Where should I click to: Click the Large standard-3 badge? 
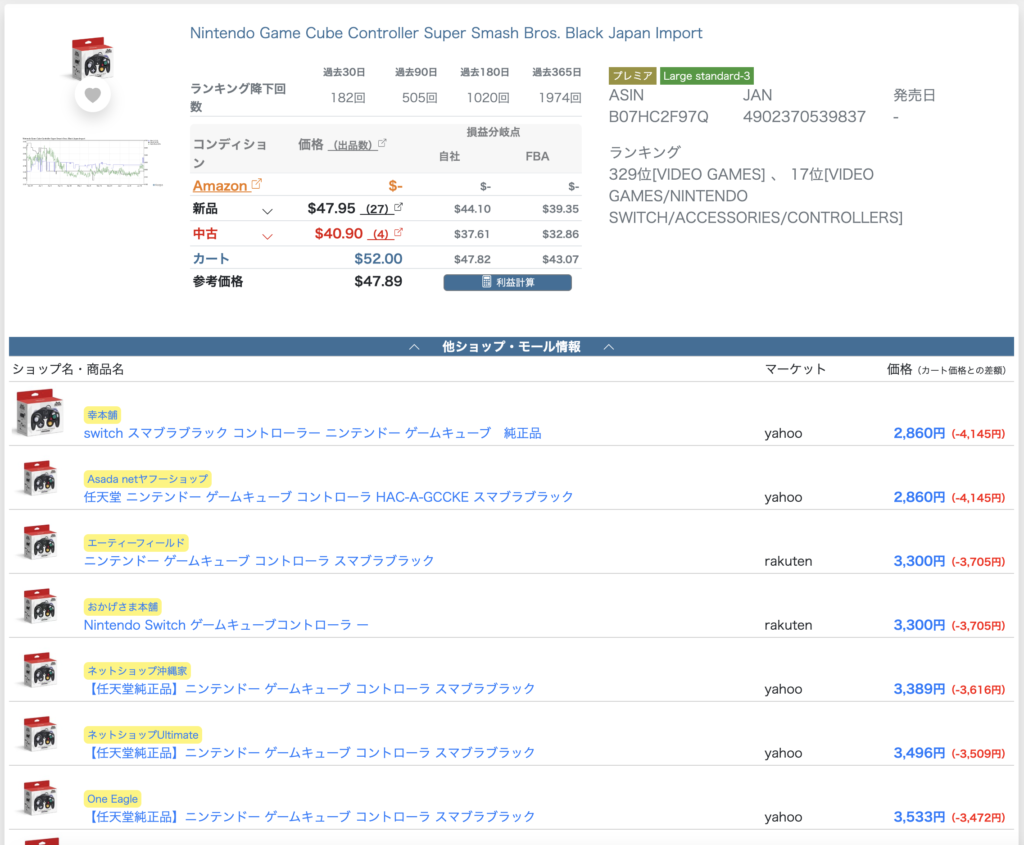tap(707, 76)
